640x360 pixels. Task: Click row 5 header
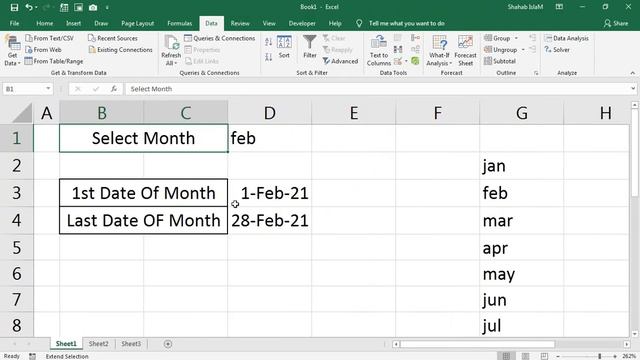[16, 247]
